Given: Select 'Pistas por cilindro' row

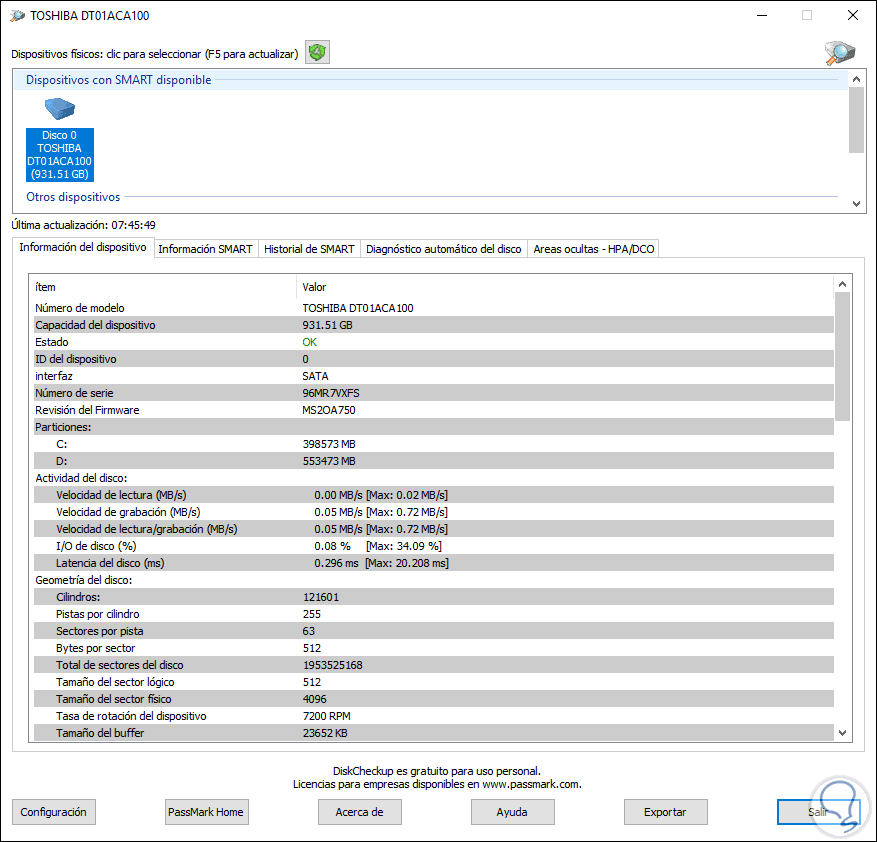Looking at the screenshot, I should 433,614.
